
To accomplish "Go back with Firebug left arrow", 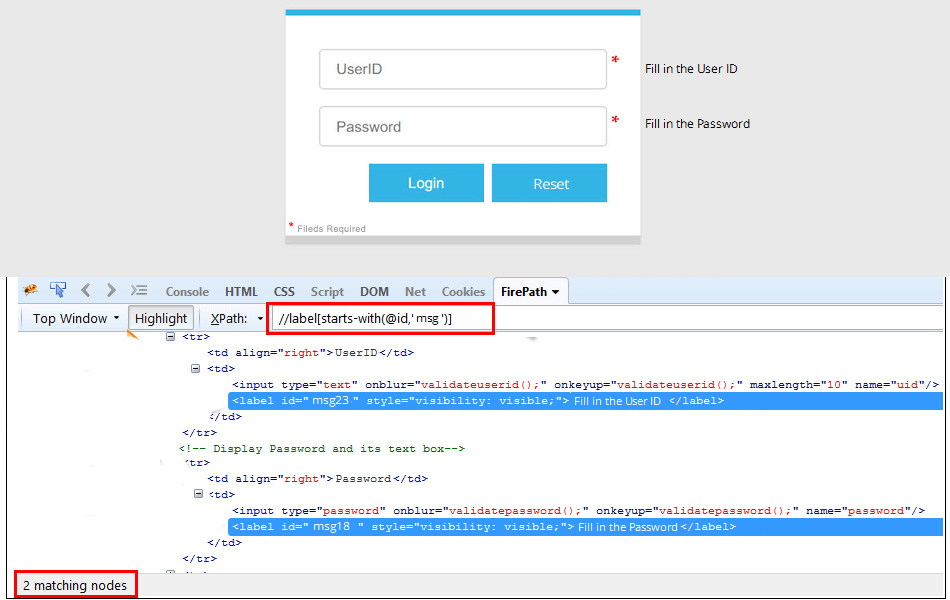I will click(x=85, y=290).
